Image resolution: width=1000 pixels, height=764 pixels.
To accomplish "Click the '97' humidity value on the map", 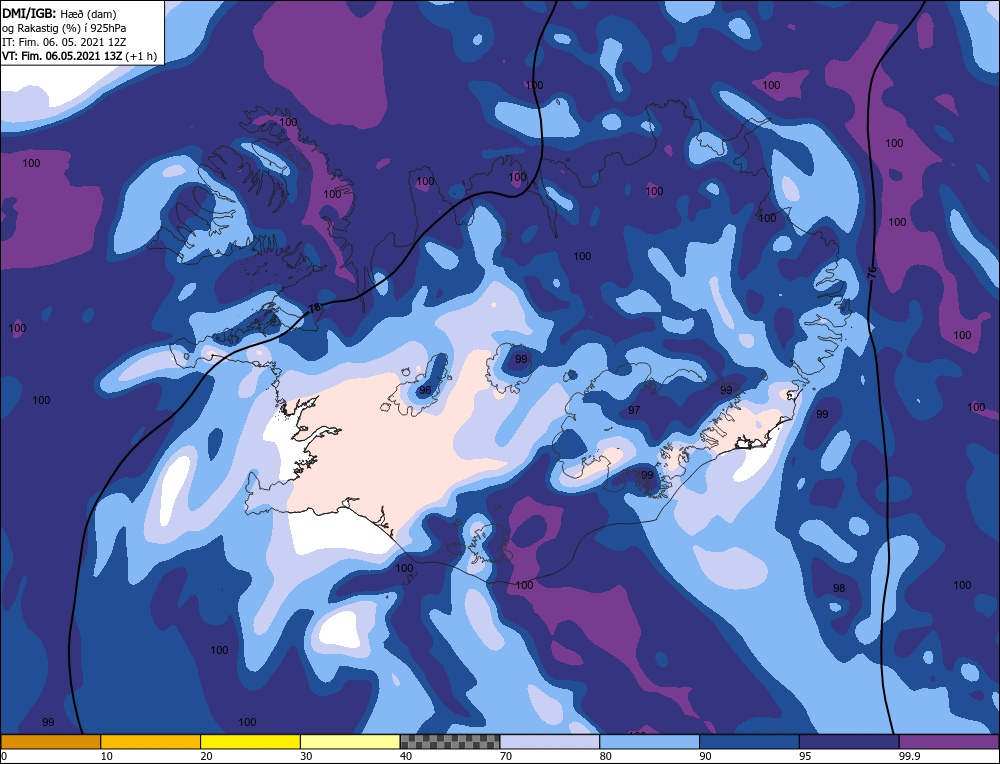I will pyautogui.click(x=634, y=410).
